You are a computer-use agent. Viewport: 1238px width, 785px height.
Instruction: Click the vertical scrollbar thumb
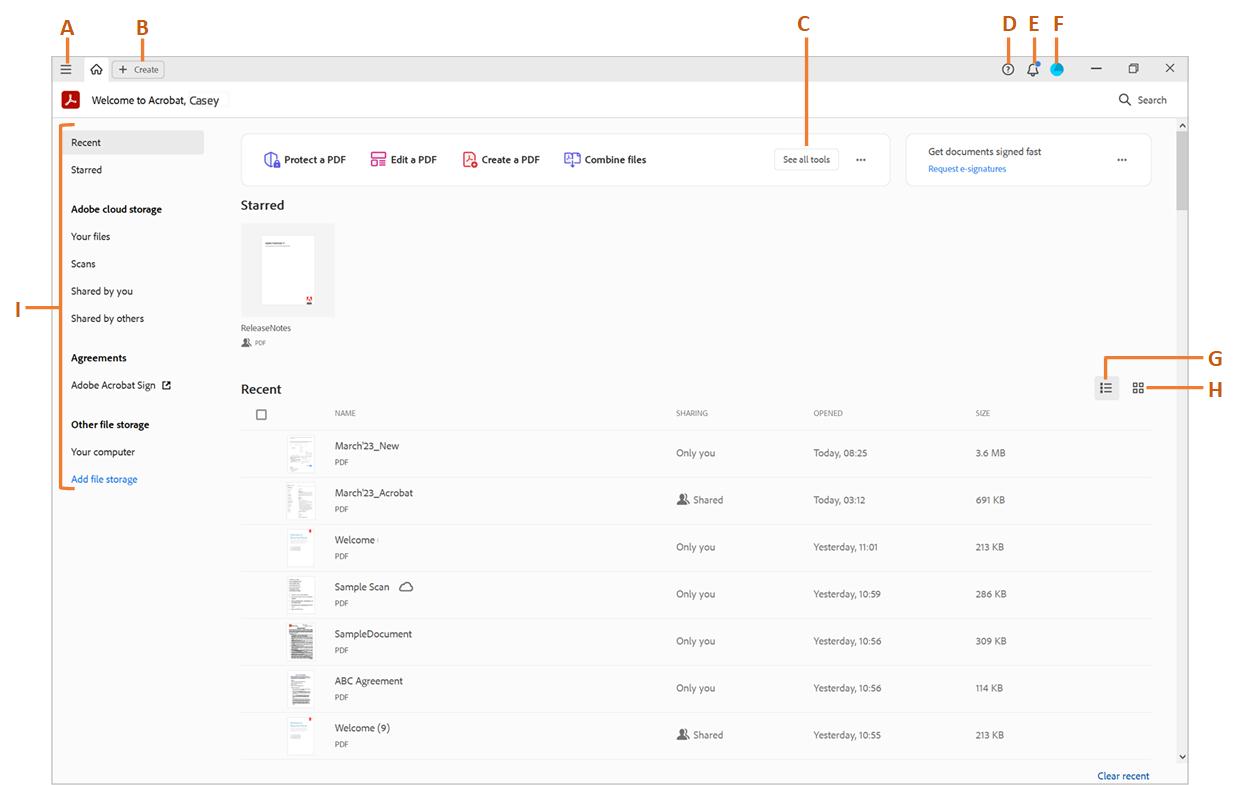pos(1182,170)
